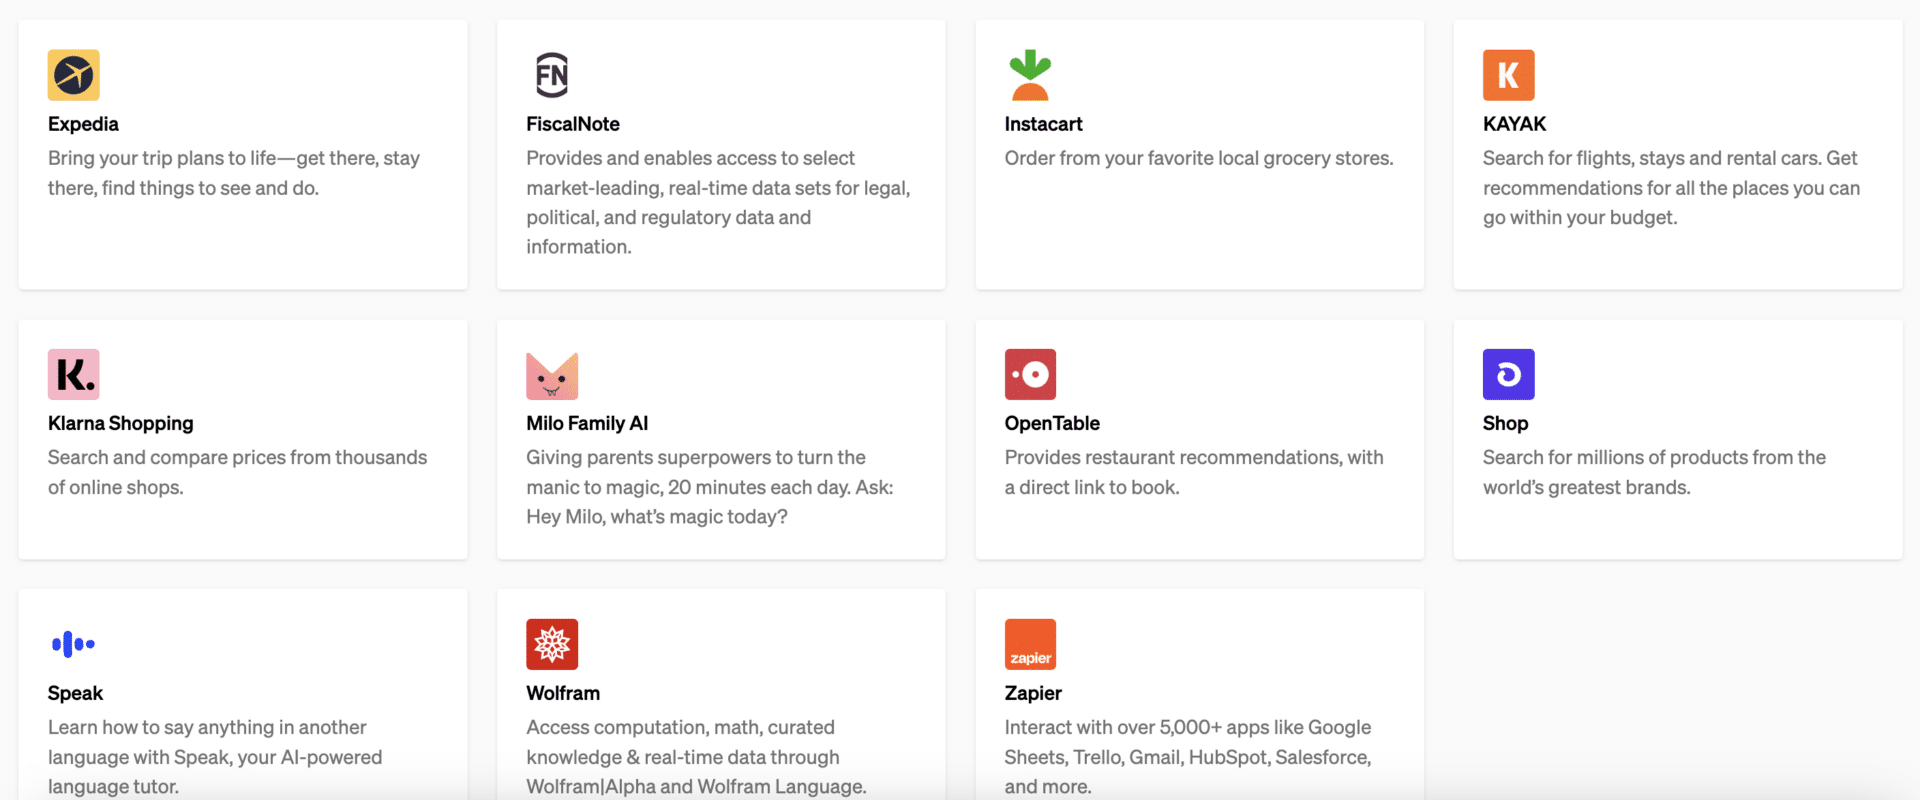
Task: Click the purple Shop logo icon
Action: [x=1508, y=375]
